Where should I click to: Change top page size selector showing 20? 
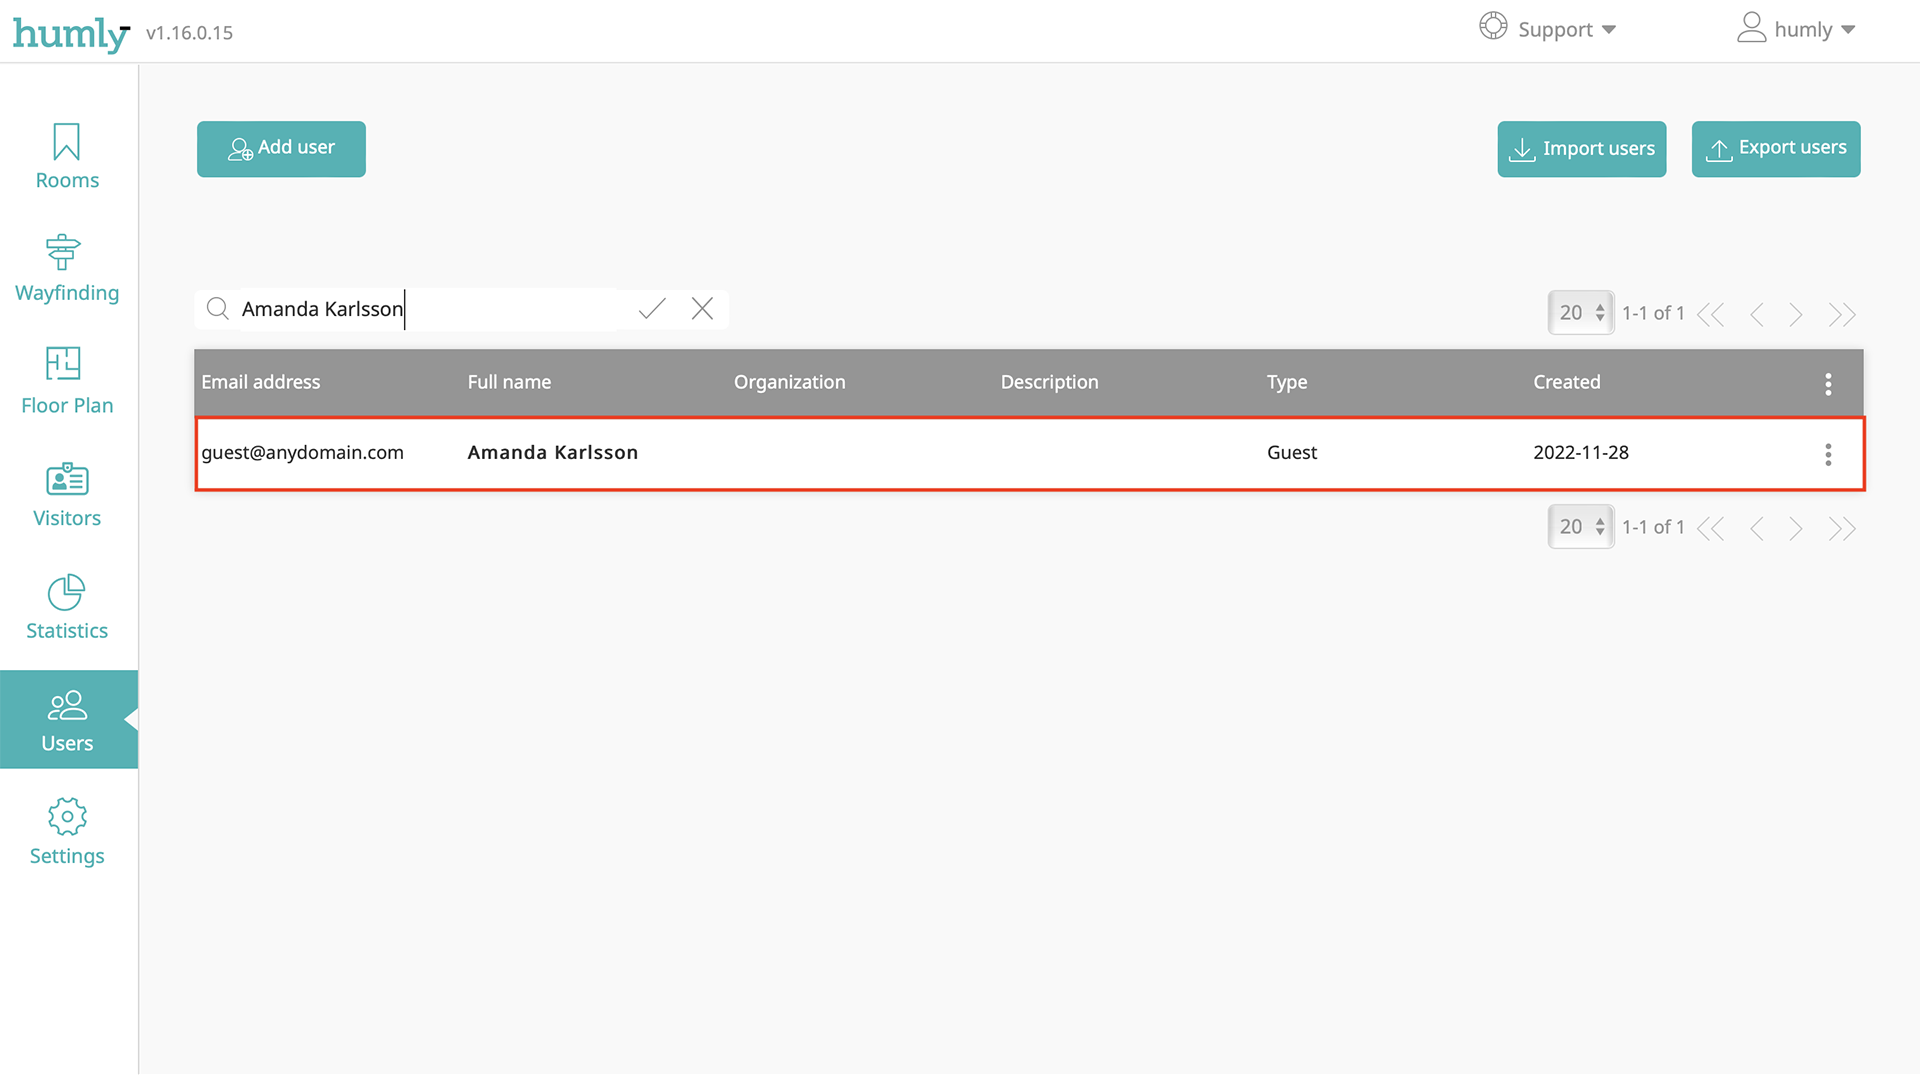pos(1581,313)
